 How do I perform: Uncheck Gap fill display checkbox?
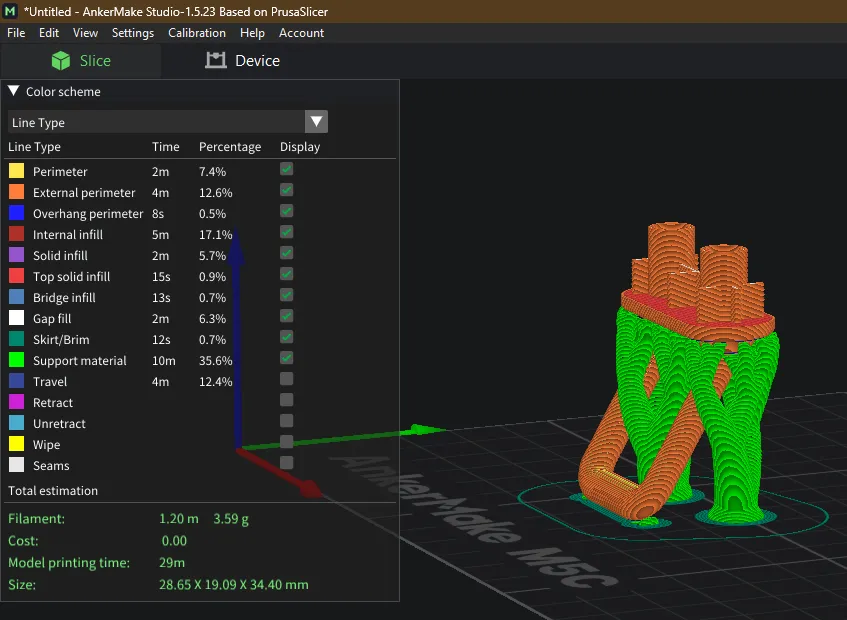(x=287, y=316)
